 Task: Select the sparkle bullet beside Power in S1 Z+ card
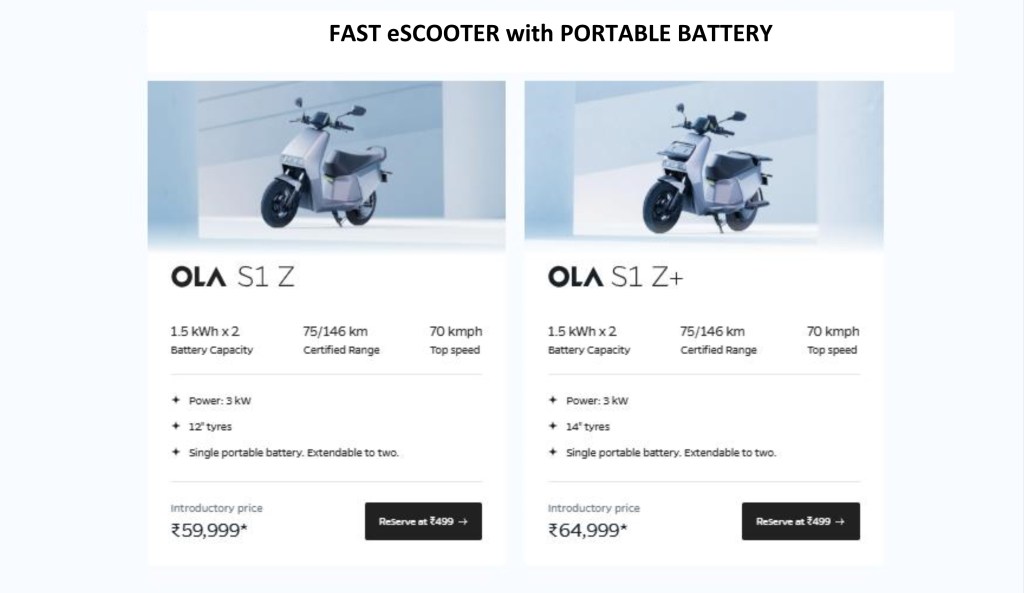tap(552, 401)
